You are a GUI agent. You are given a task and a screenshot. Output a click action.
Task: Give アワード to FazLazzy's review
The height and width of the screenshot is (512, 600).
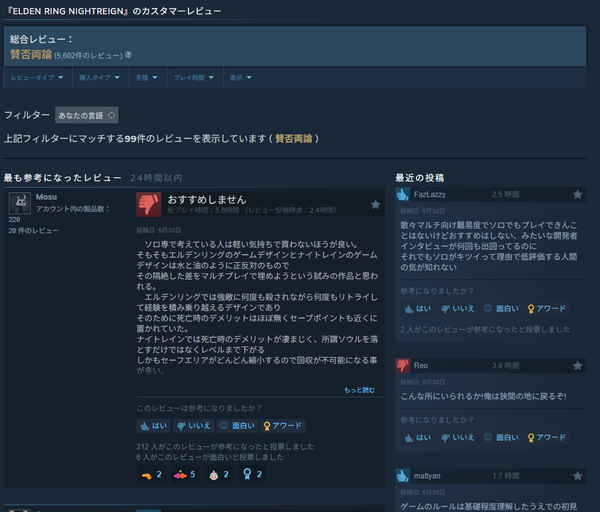point(547,308)
